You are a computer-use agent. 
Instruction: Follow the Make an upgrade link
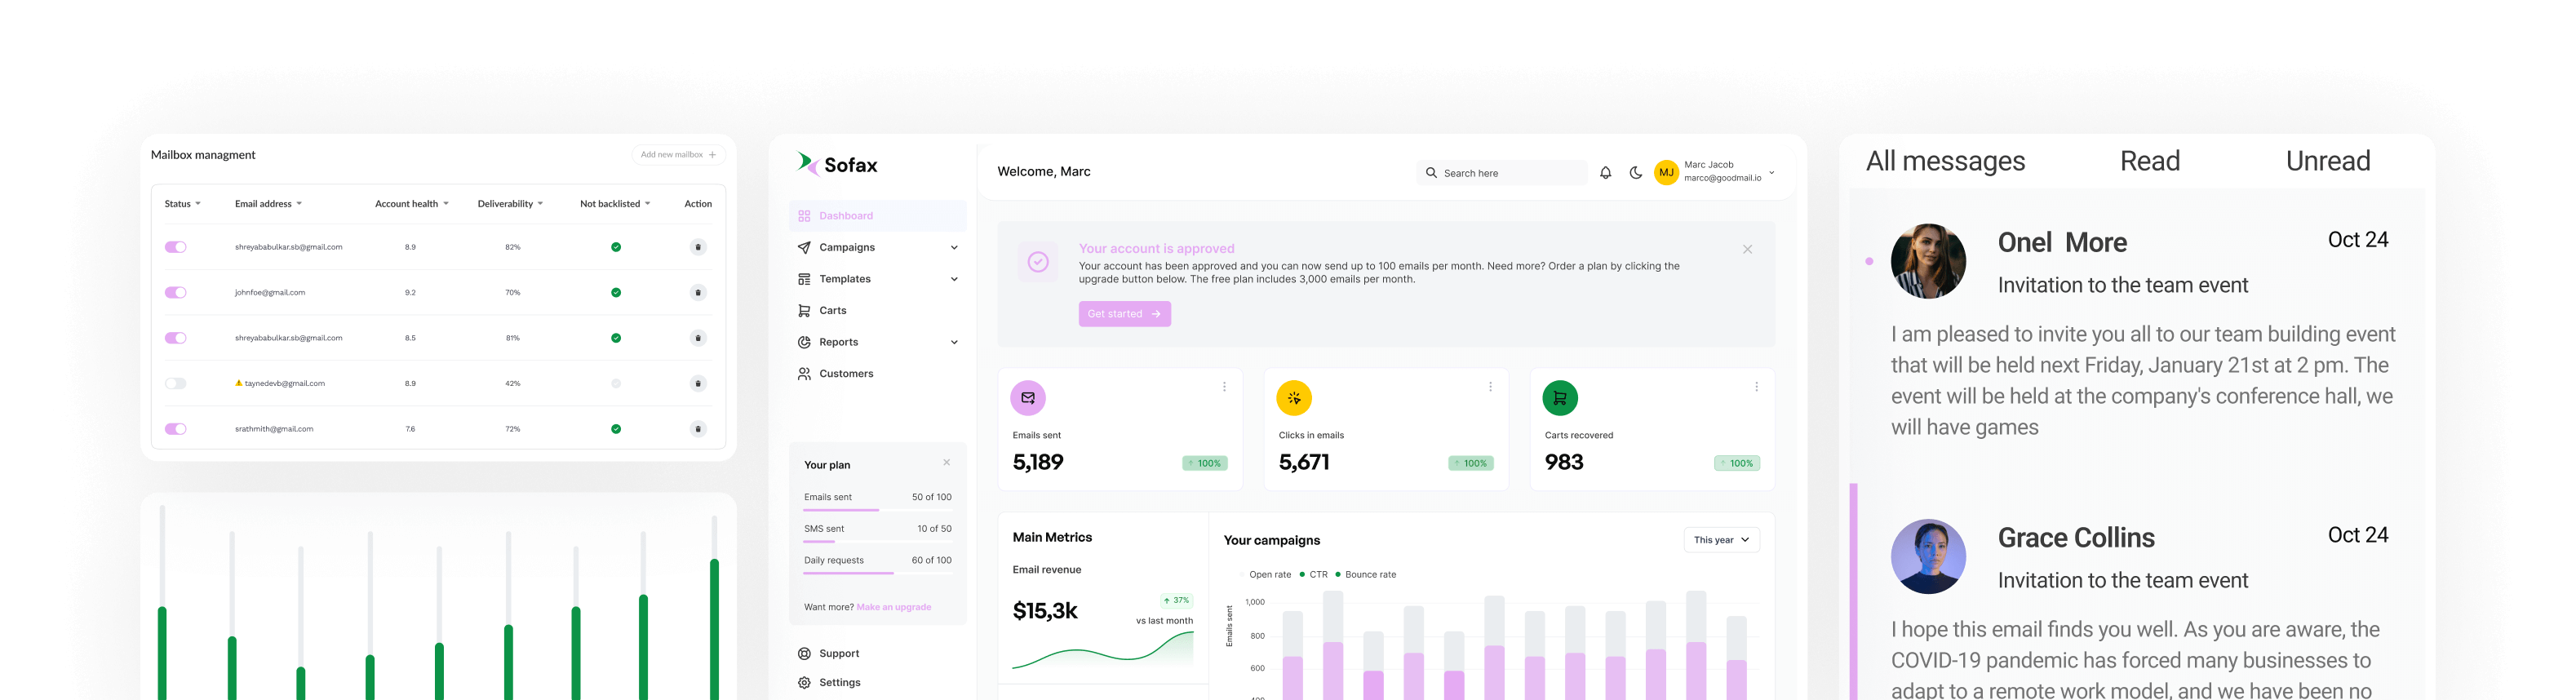tap(893, 607)
